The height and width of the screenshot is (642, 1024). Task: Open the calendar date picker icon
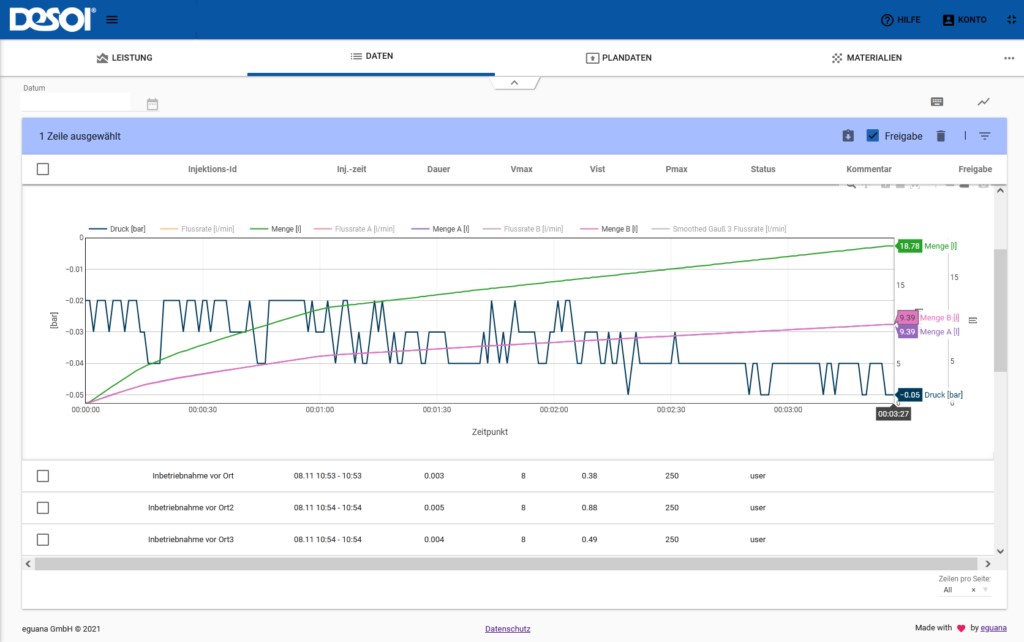152,104
